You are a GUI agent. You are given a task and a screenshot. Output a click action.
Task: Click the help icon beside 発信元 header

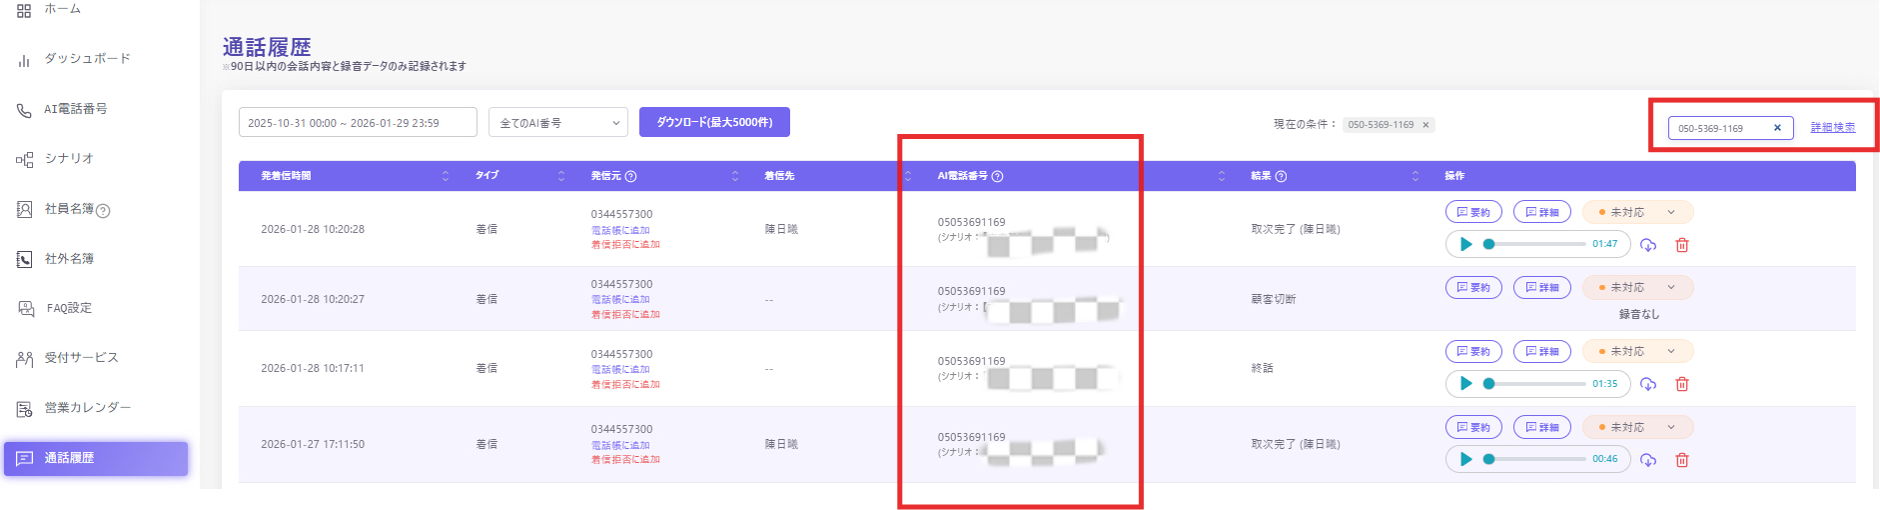point(631,176)
